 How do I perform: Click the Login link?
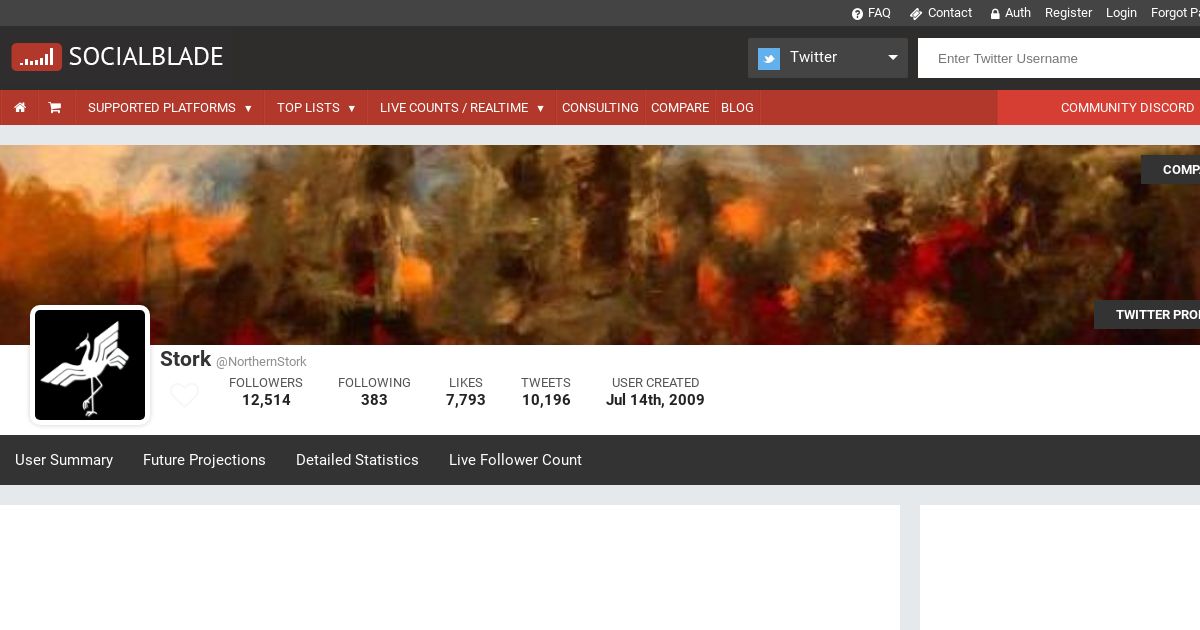1121,13
